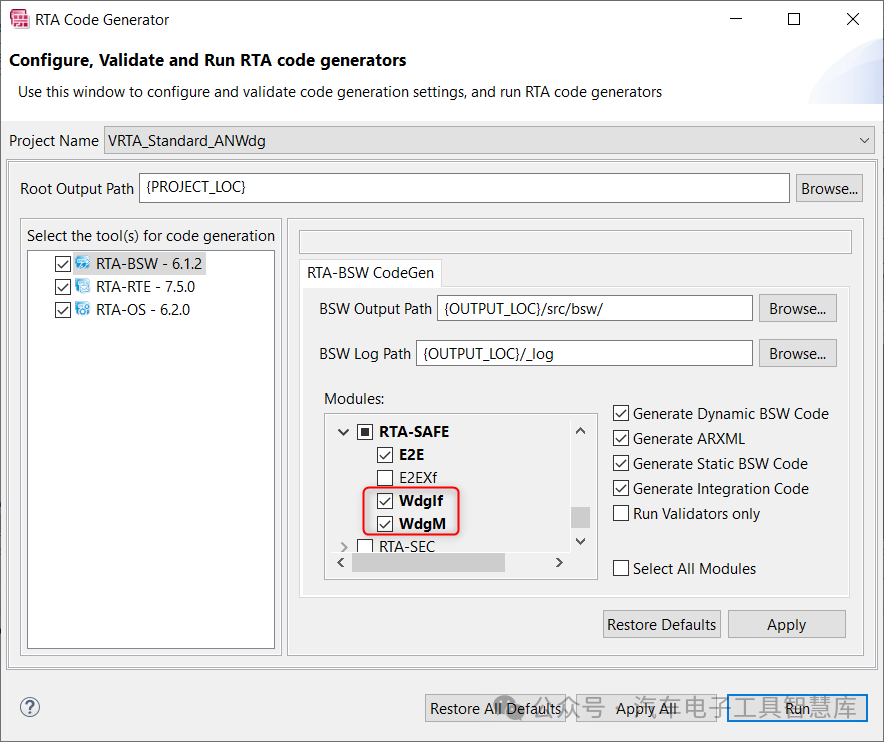The image size is (884, 742).
Task: Click the RTA Code Generator title icon
Action: (x=20, y=19)
